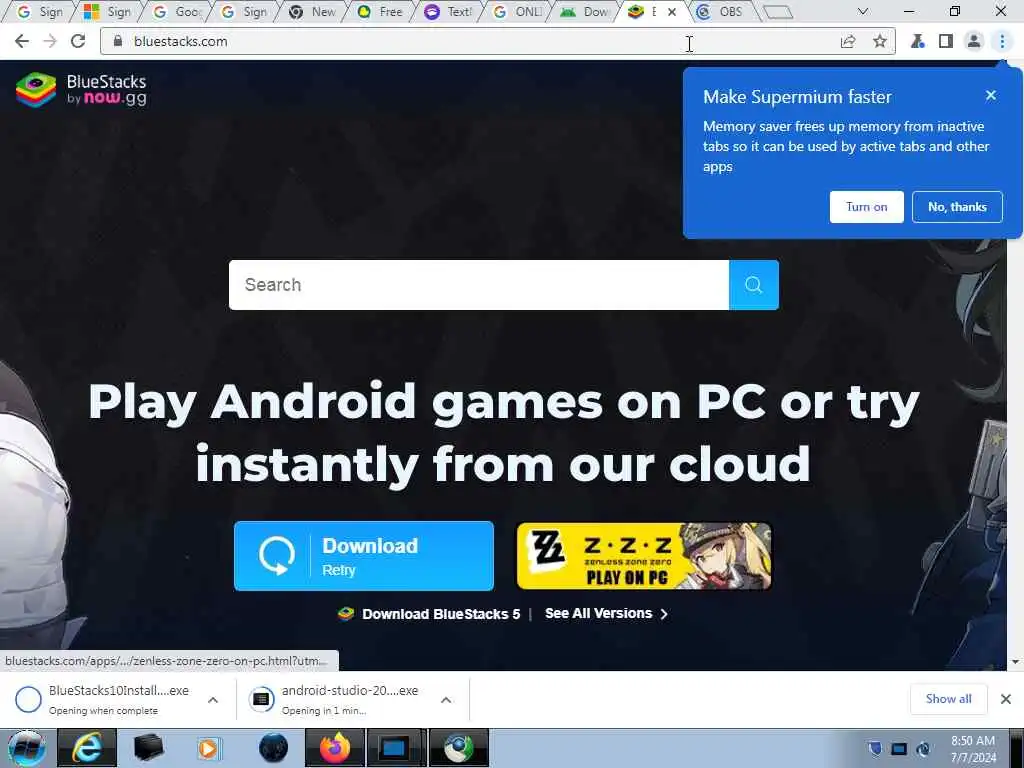The width and height of the screenshot is (1024, 768).
Task: Open the blue window taskbar app
Action: 396,748
